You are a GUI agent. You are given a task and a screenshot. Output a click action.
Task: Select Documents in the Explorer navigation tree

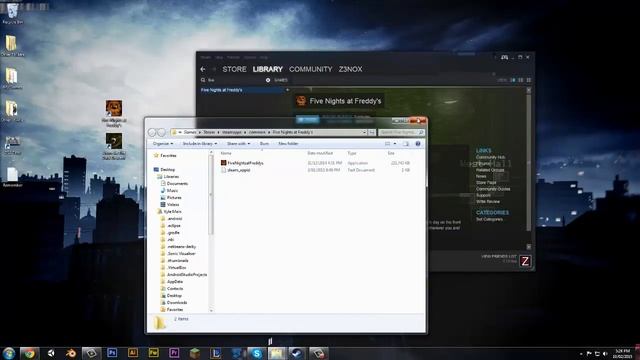coord(174,184)
